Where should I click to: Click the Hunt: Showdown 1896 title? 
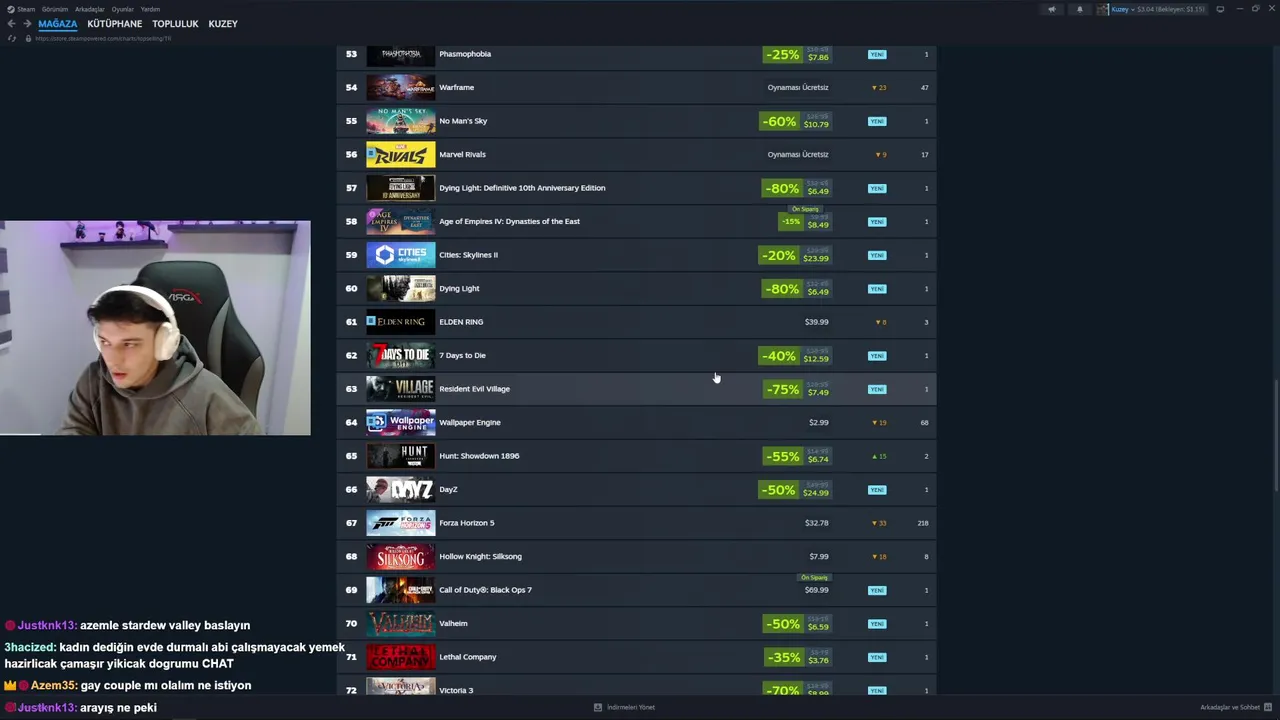479,456
